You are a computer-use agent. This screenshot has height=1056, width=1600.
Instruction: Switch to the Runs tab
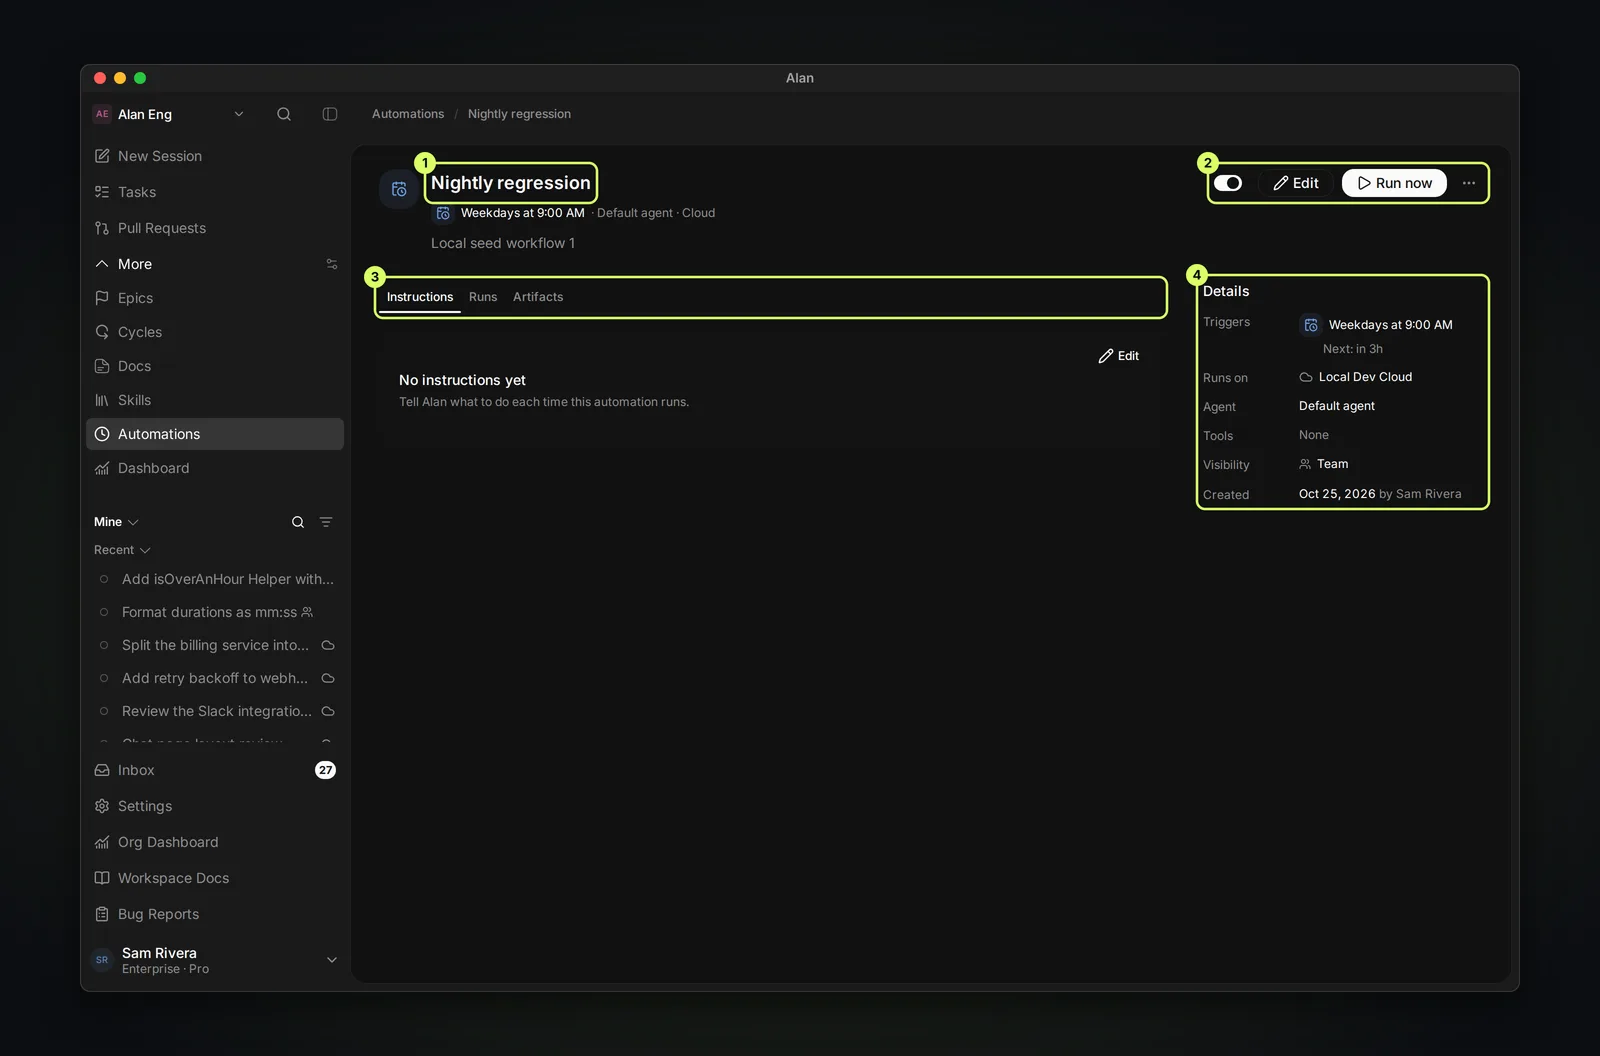(483, 297)
